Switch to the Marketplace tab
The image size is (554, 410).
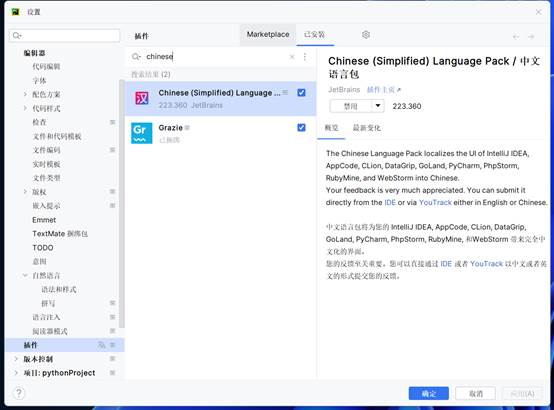click(x=268, y=35)
